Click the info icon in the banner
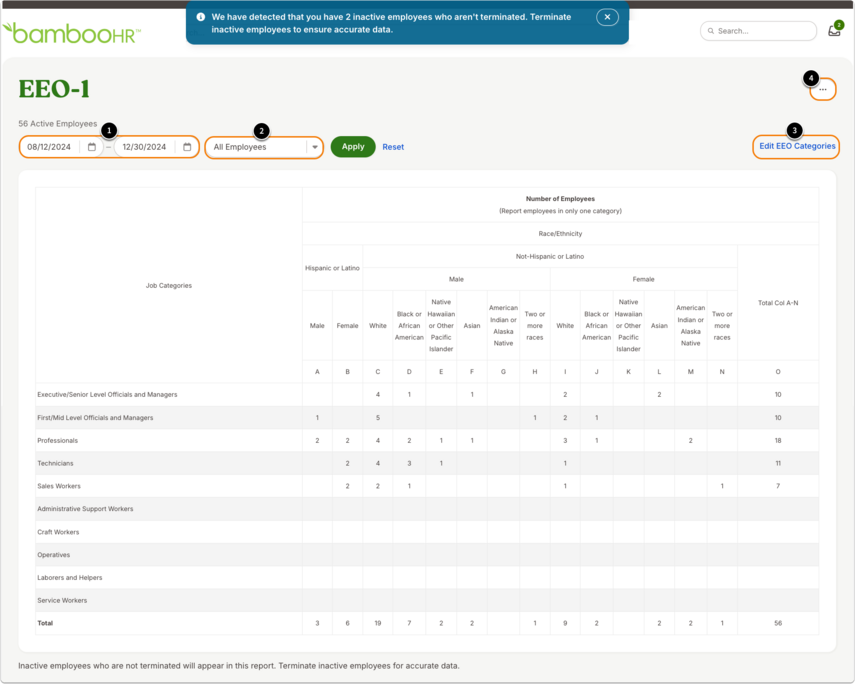This screenshot has width=855, height=684. pyautogui.click(x=201, y=17)
